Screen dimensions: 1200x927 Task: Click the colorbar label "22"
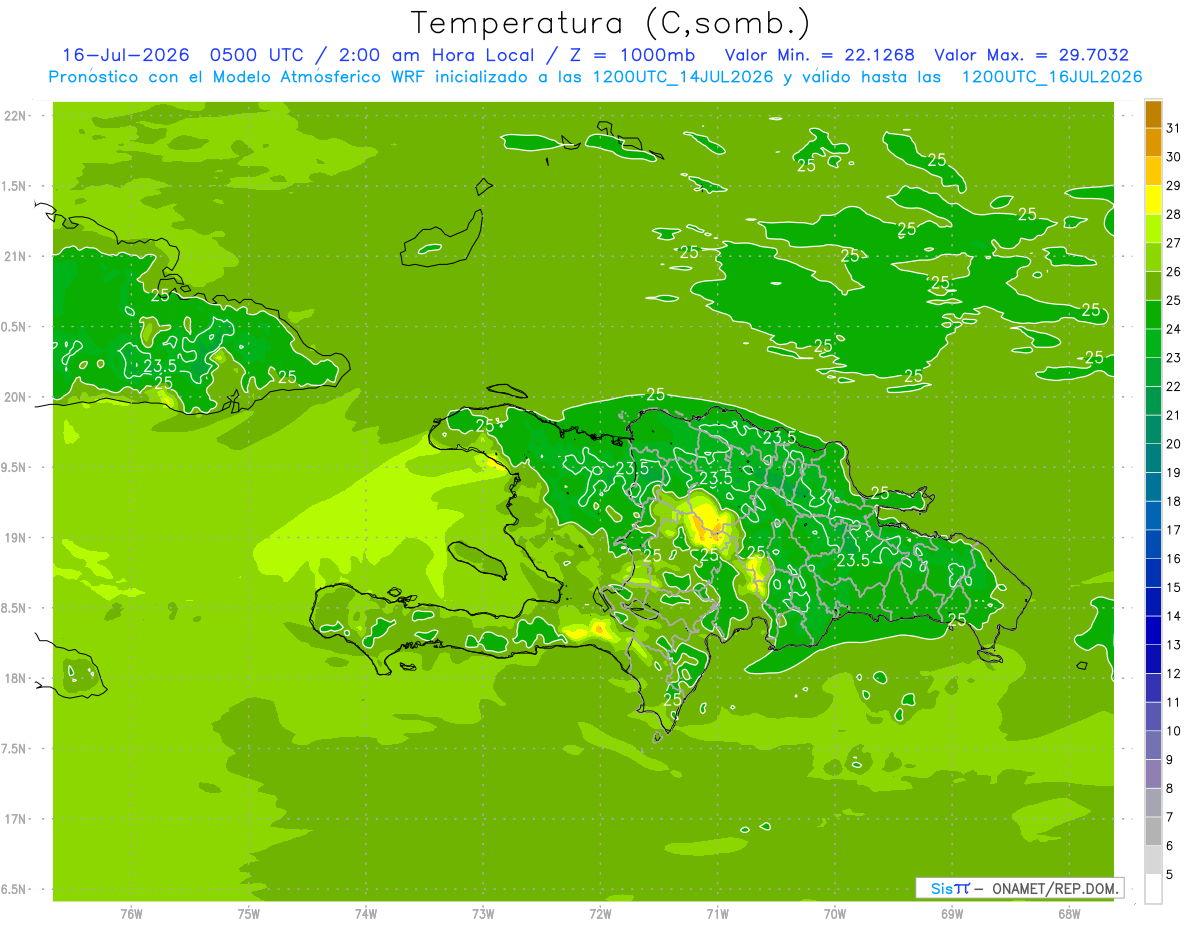coord(1174,387)
